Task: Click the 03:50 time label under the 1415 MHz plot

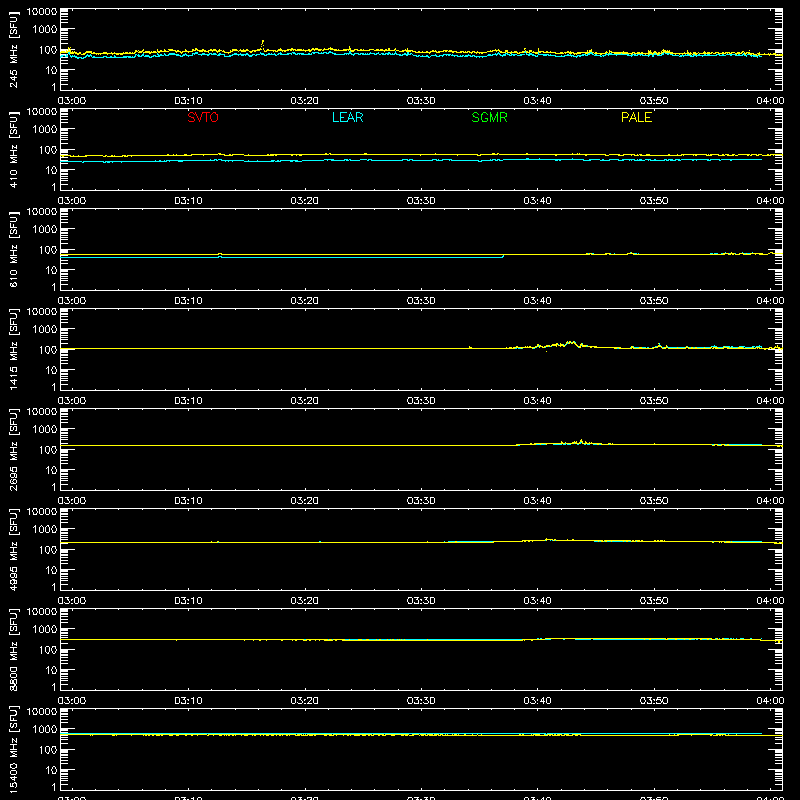Action: (x=654, y=401)
